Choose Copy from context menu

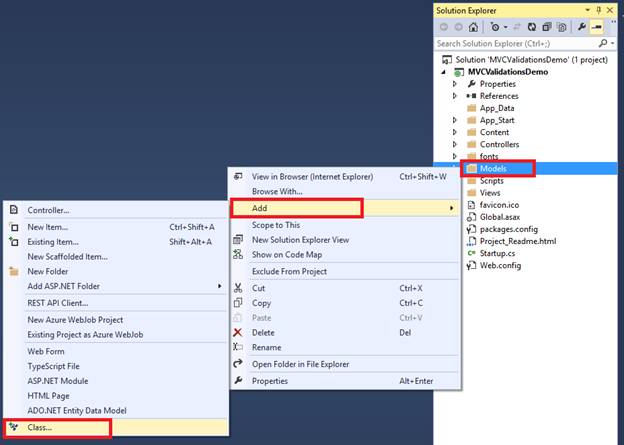(x=345, y=303)
